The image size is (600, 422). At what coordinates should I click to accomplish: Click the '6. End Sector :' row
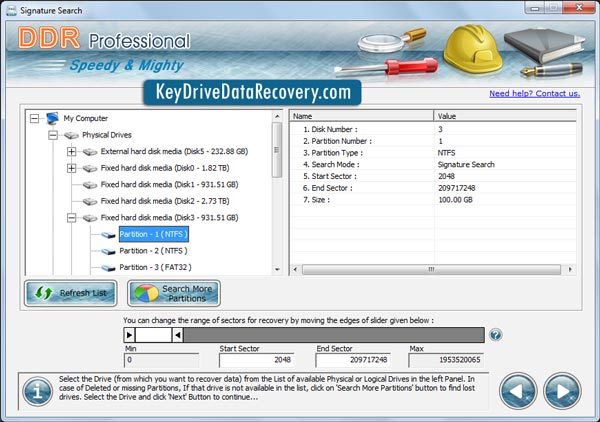click(x=433, y=188)
